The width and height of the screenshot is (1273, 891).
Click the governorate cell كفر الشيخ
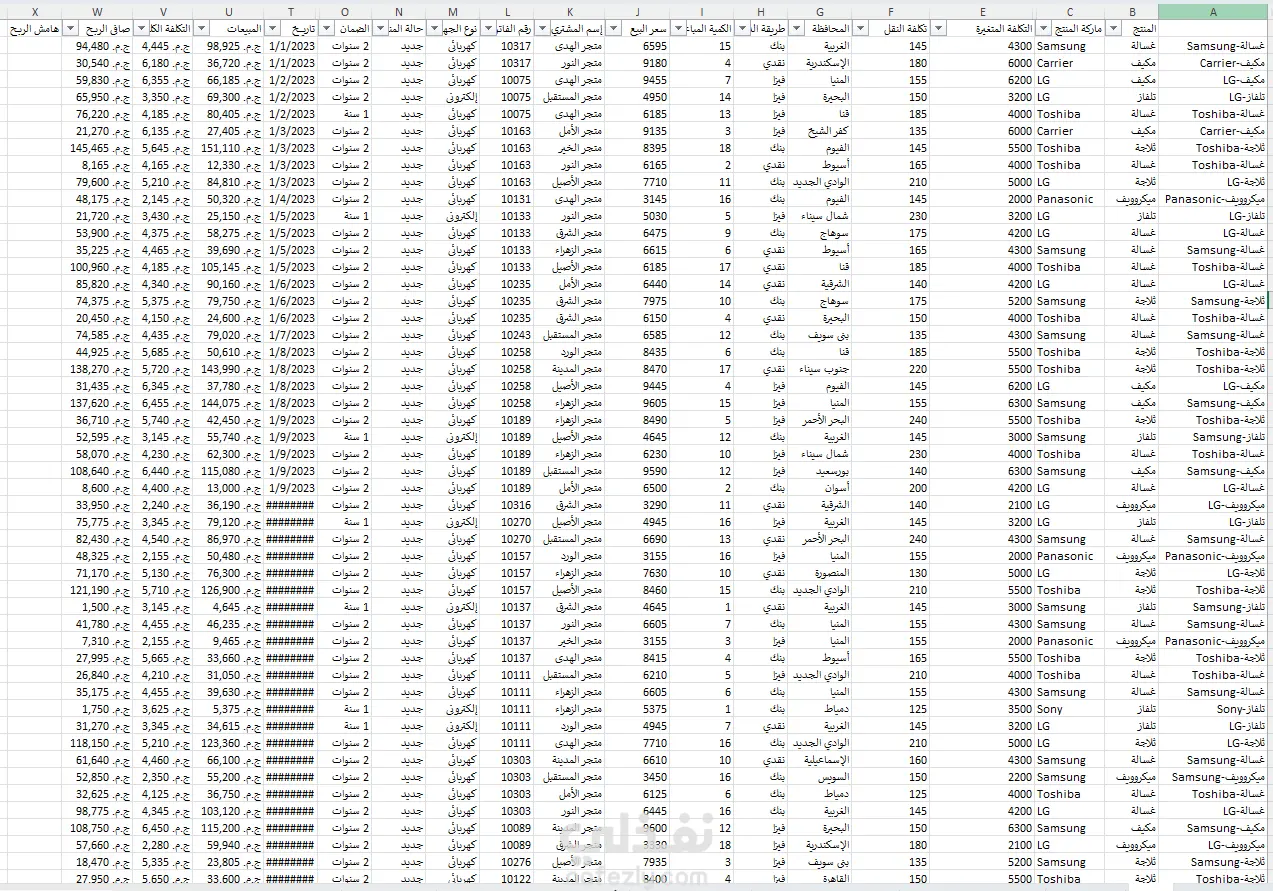tap(821, 131)
